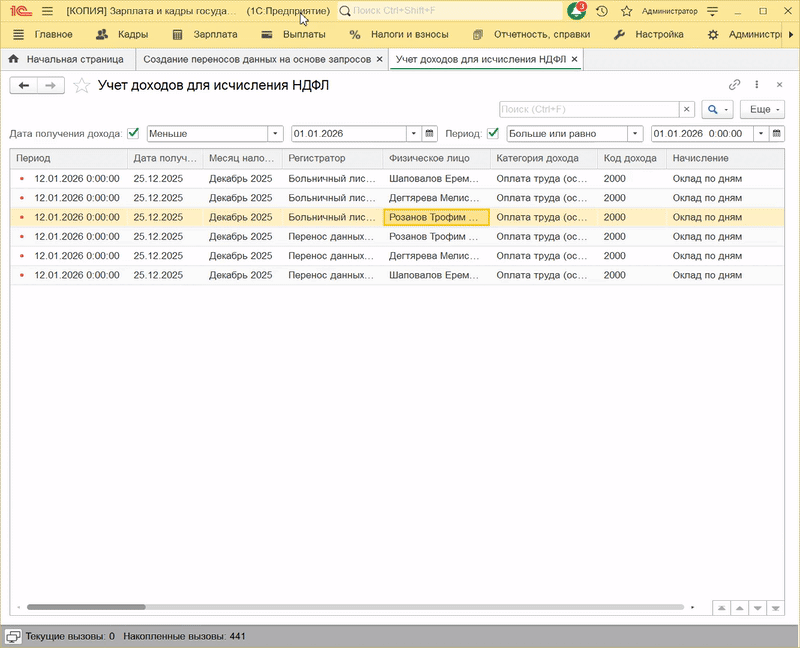Open the settings lines icon beside Администратор

[713, 11]
